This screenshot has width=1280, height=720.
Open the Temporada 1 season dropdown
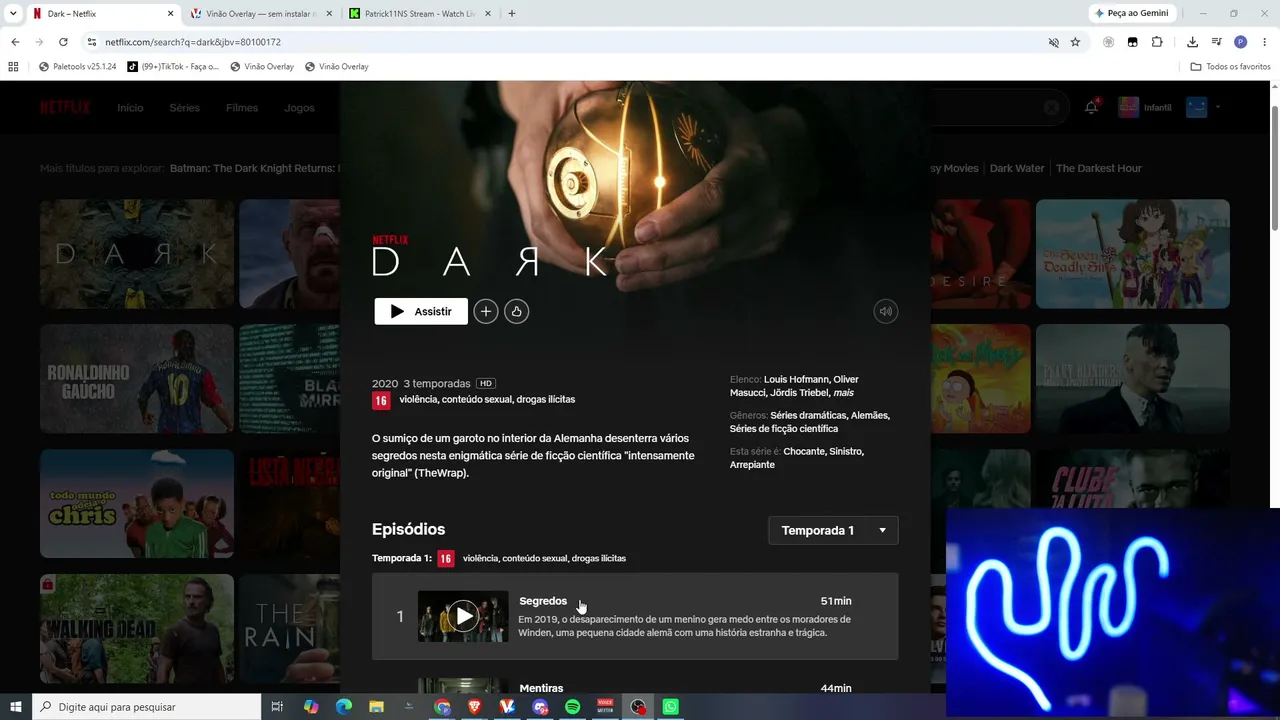click(833, 530)
